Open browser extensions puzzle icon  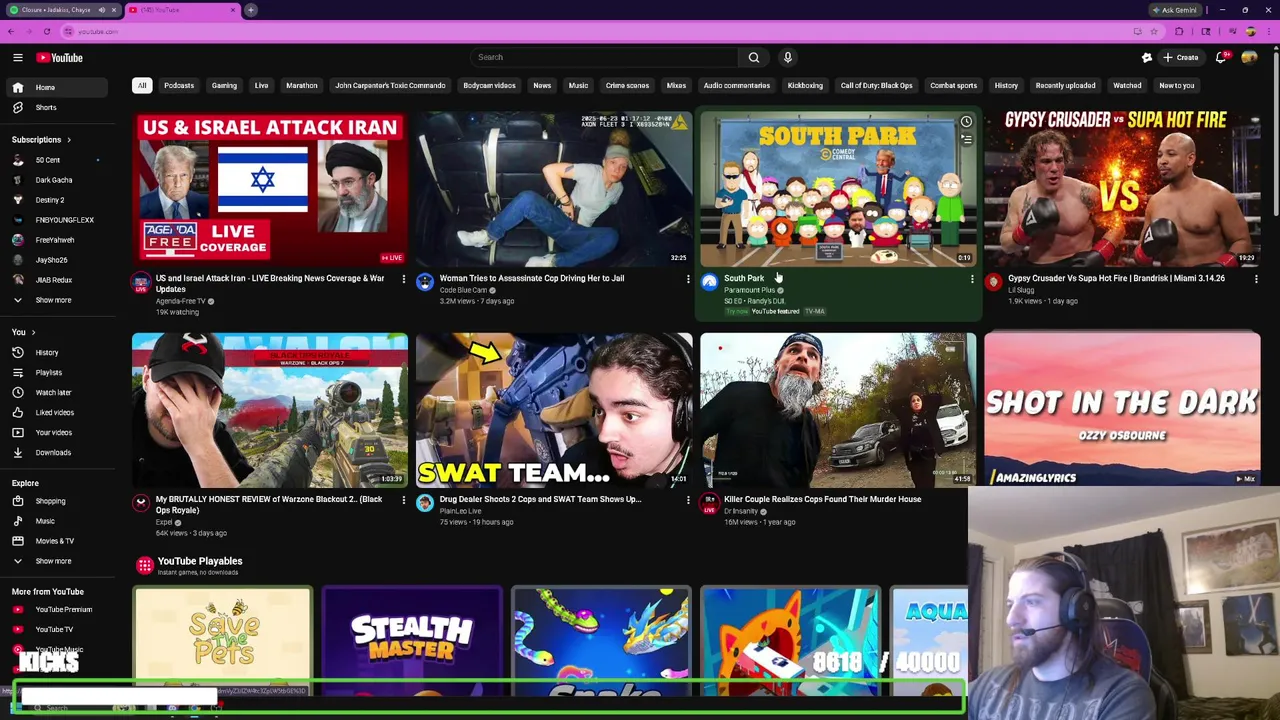tap(1179, 31)
